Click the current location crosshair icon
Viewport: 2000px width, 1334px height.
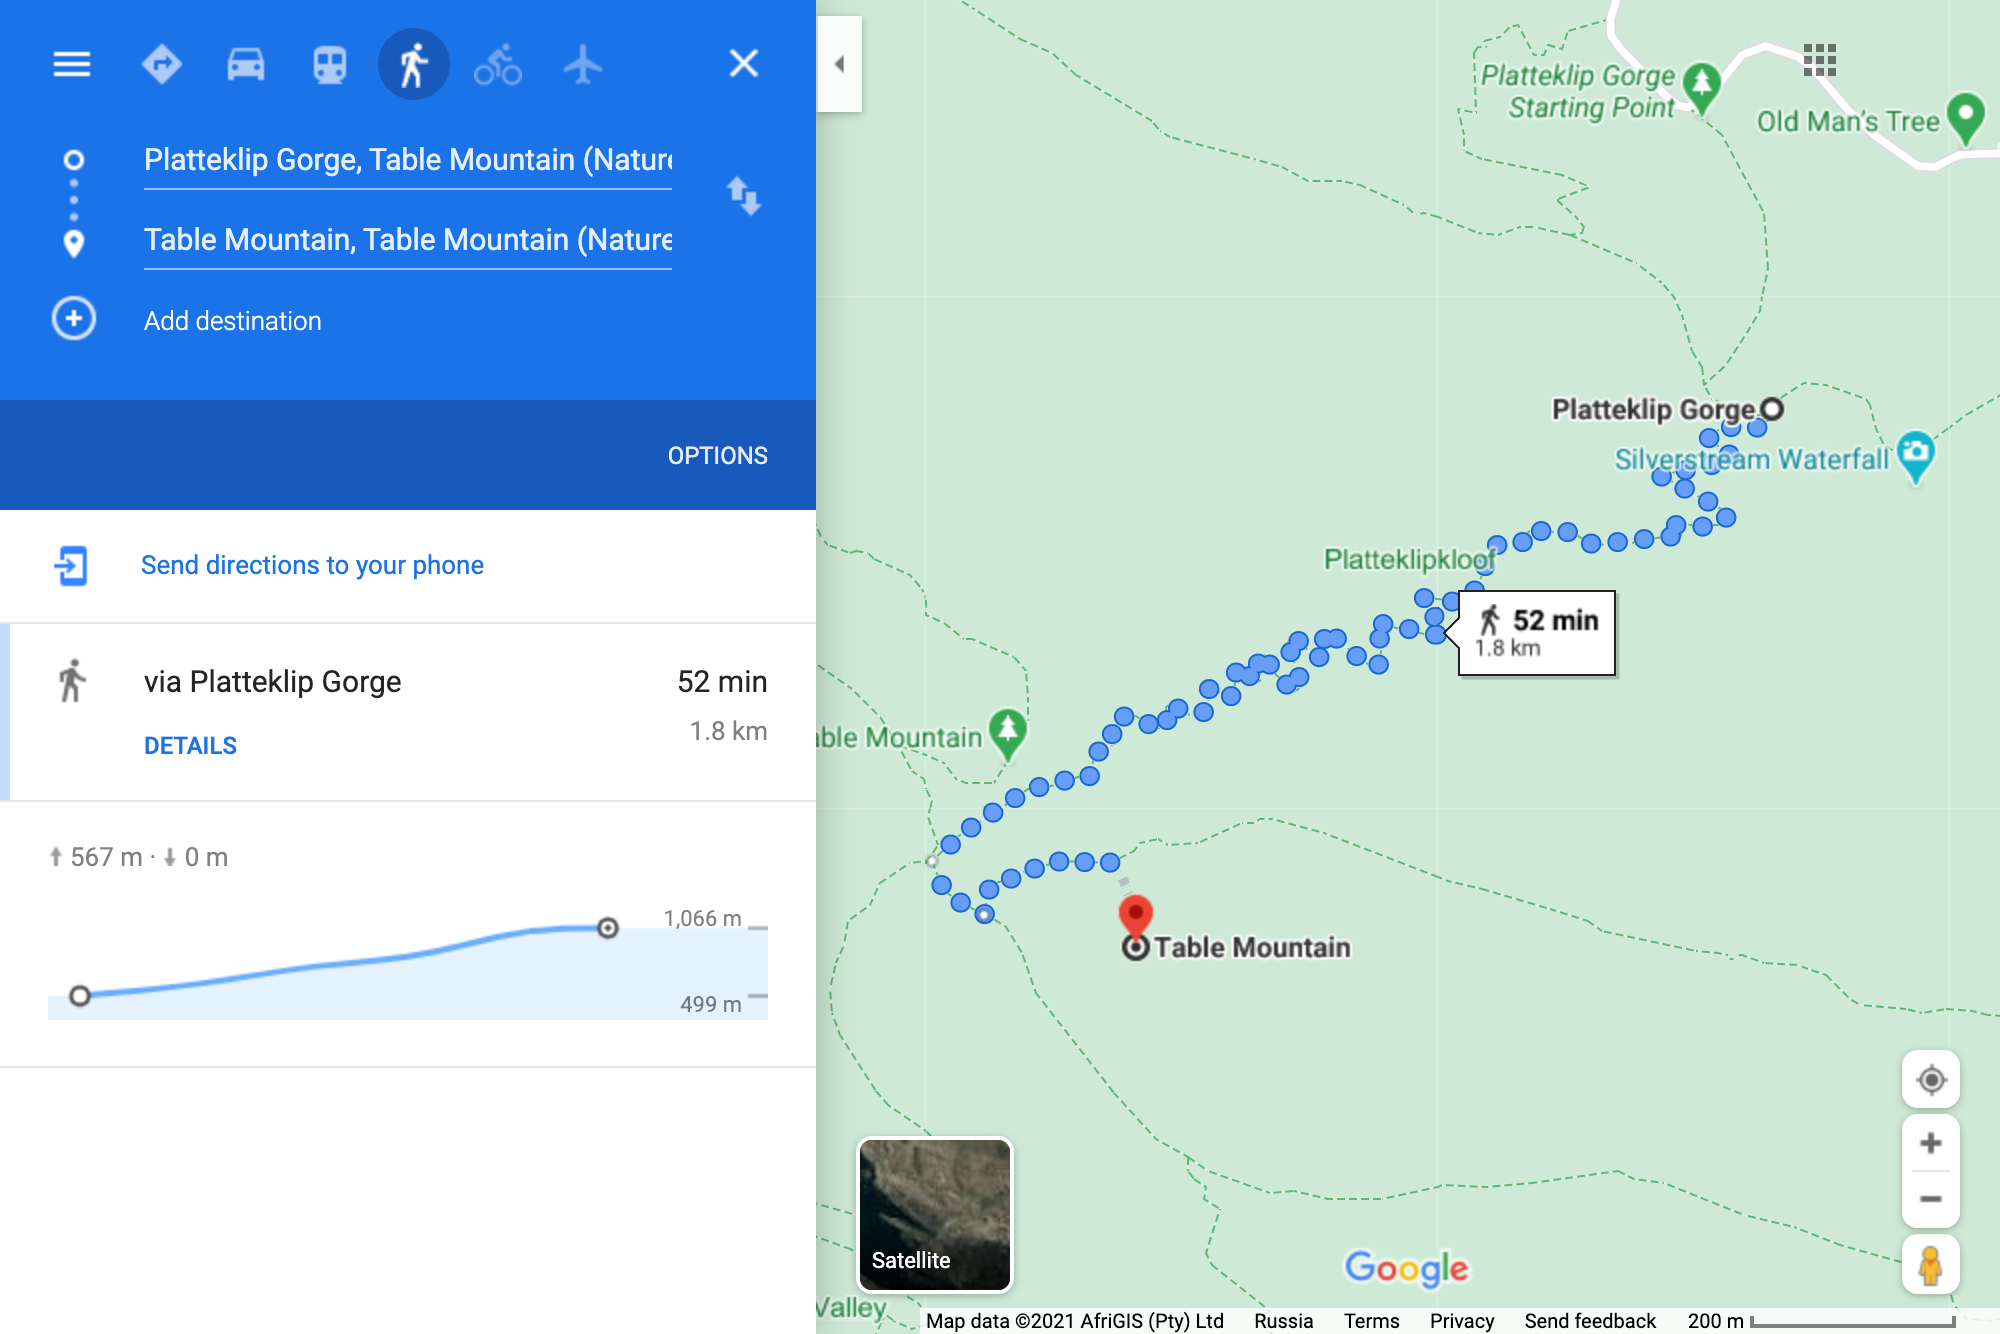click(x=1933, y=1081)
